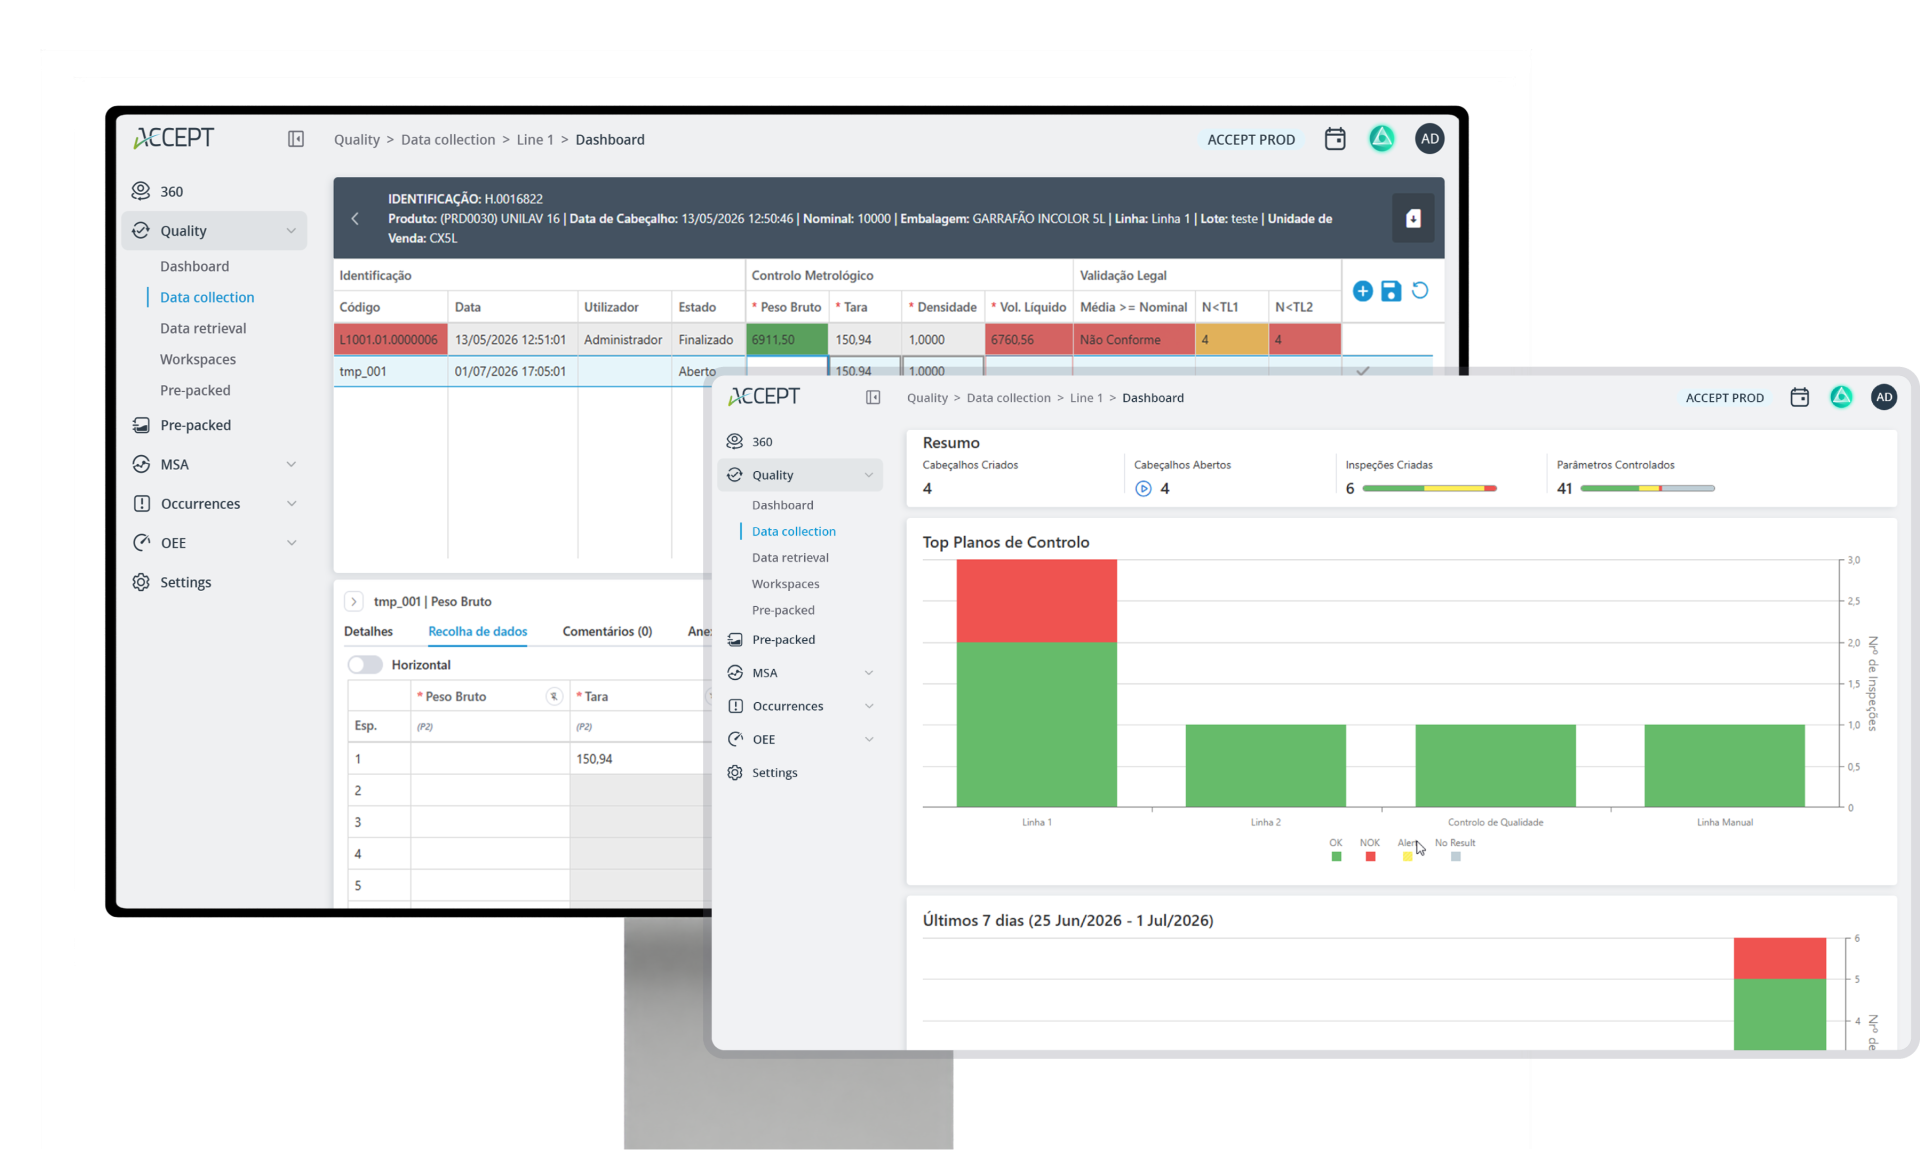The width and height of the screenshot is (1920, 1150).
Task: Toggle the No Result legend item
Action: pyautogui.click(x=1455, y=850)
